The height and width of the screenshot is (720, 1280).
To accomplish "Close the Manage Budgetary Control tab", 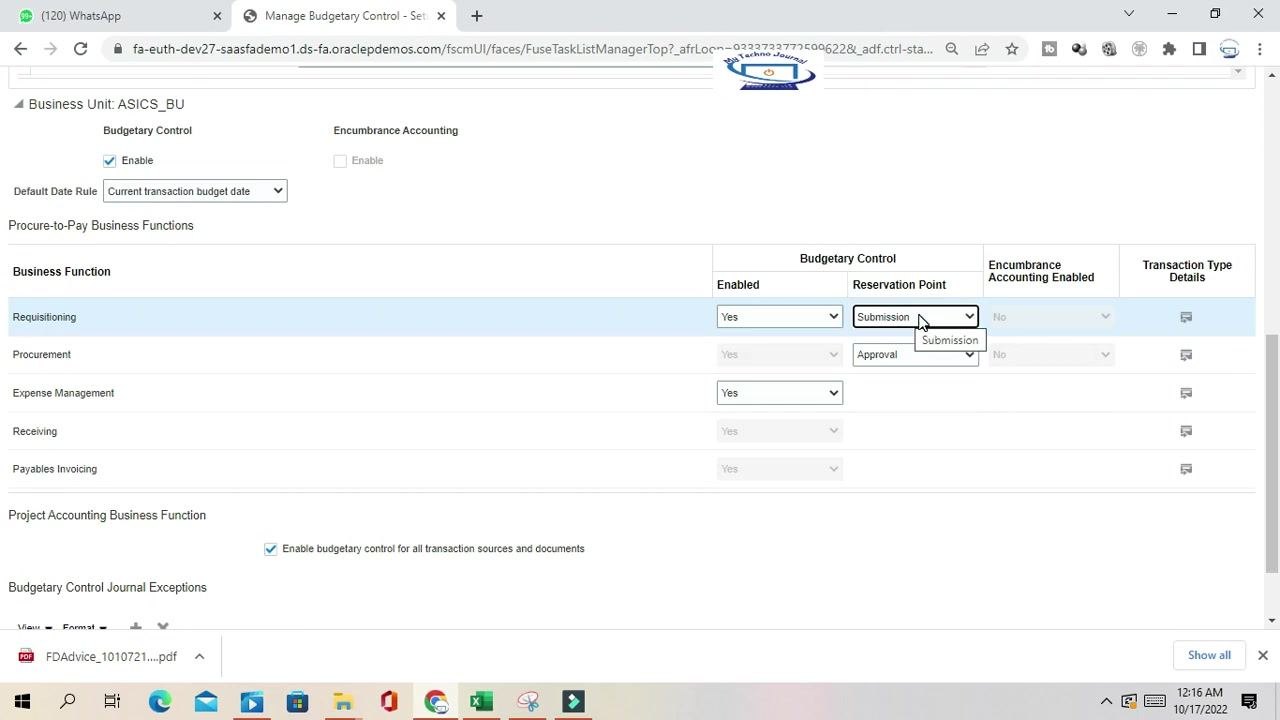I will [441, 15].
